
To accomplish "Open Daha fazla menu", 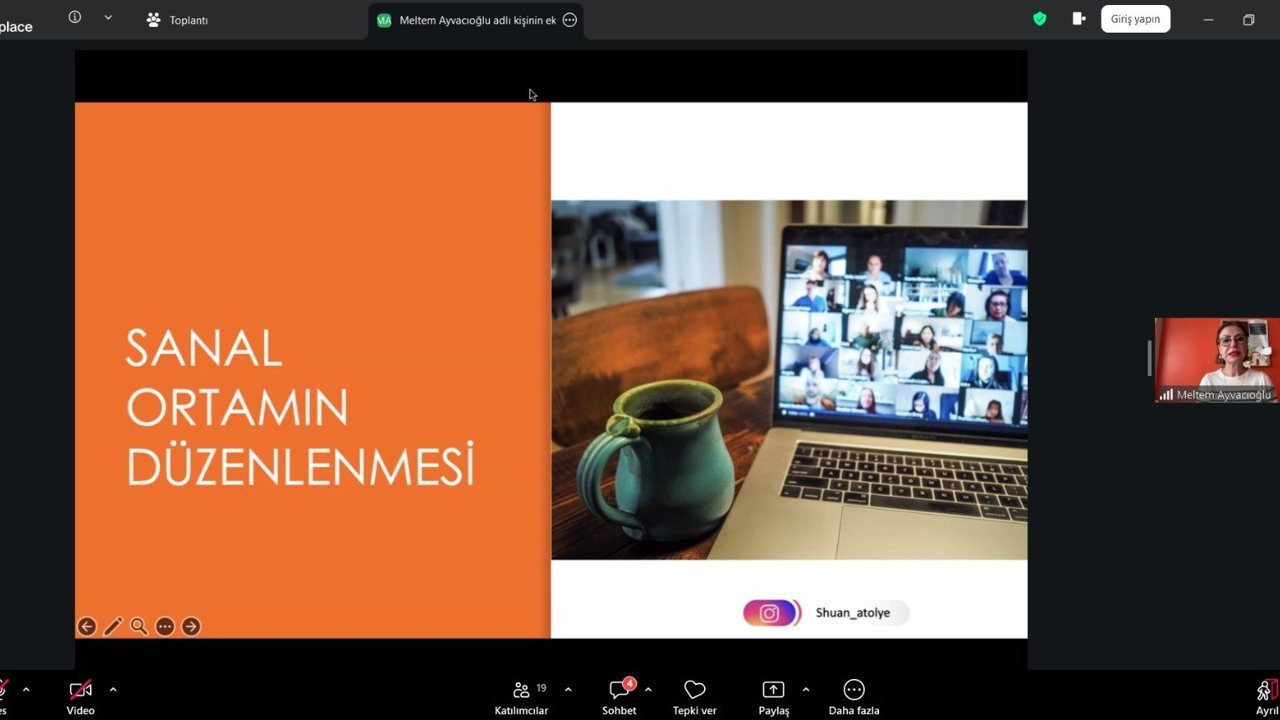I will [x=853, y=696].
